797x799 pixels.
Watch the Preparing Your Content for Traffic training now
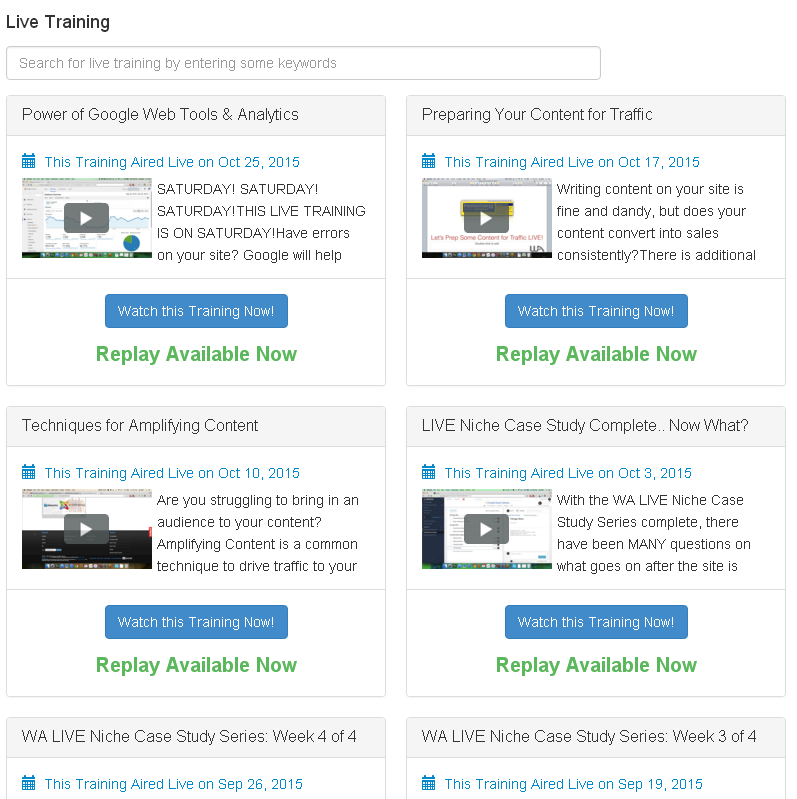coord(596,311)
